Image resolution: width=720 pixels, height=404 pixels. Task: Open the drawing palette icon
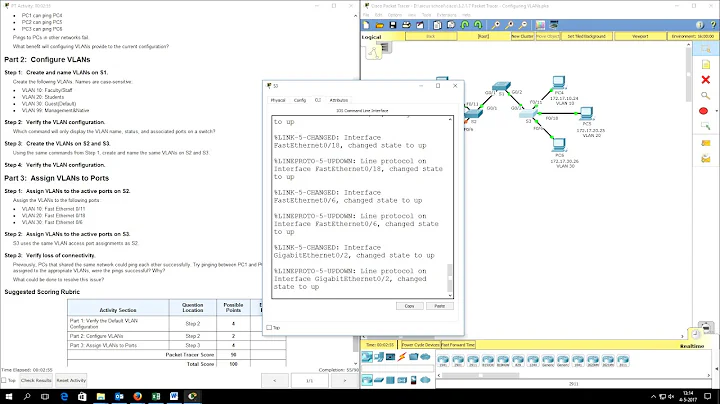[x=540, y=25]
